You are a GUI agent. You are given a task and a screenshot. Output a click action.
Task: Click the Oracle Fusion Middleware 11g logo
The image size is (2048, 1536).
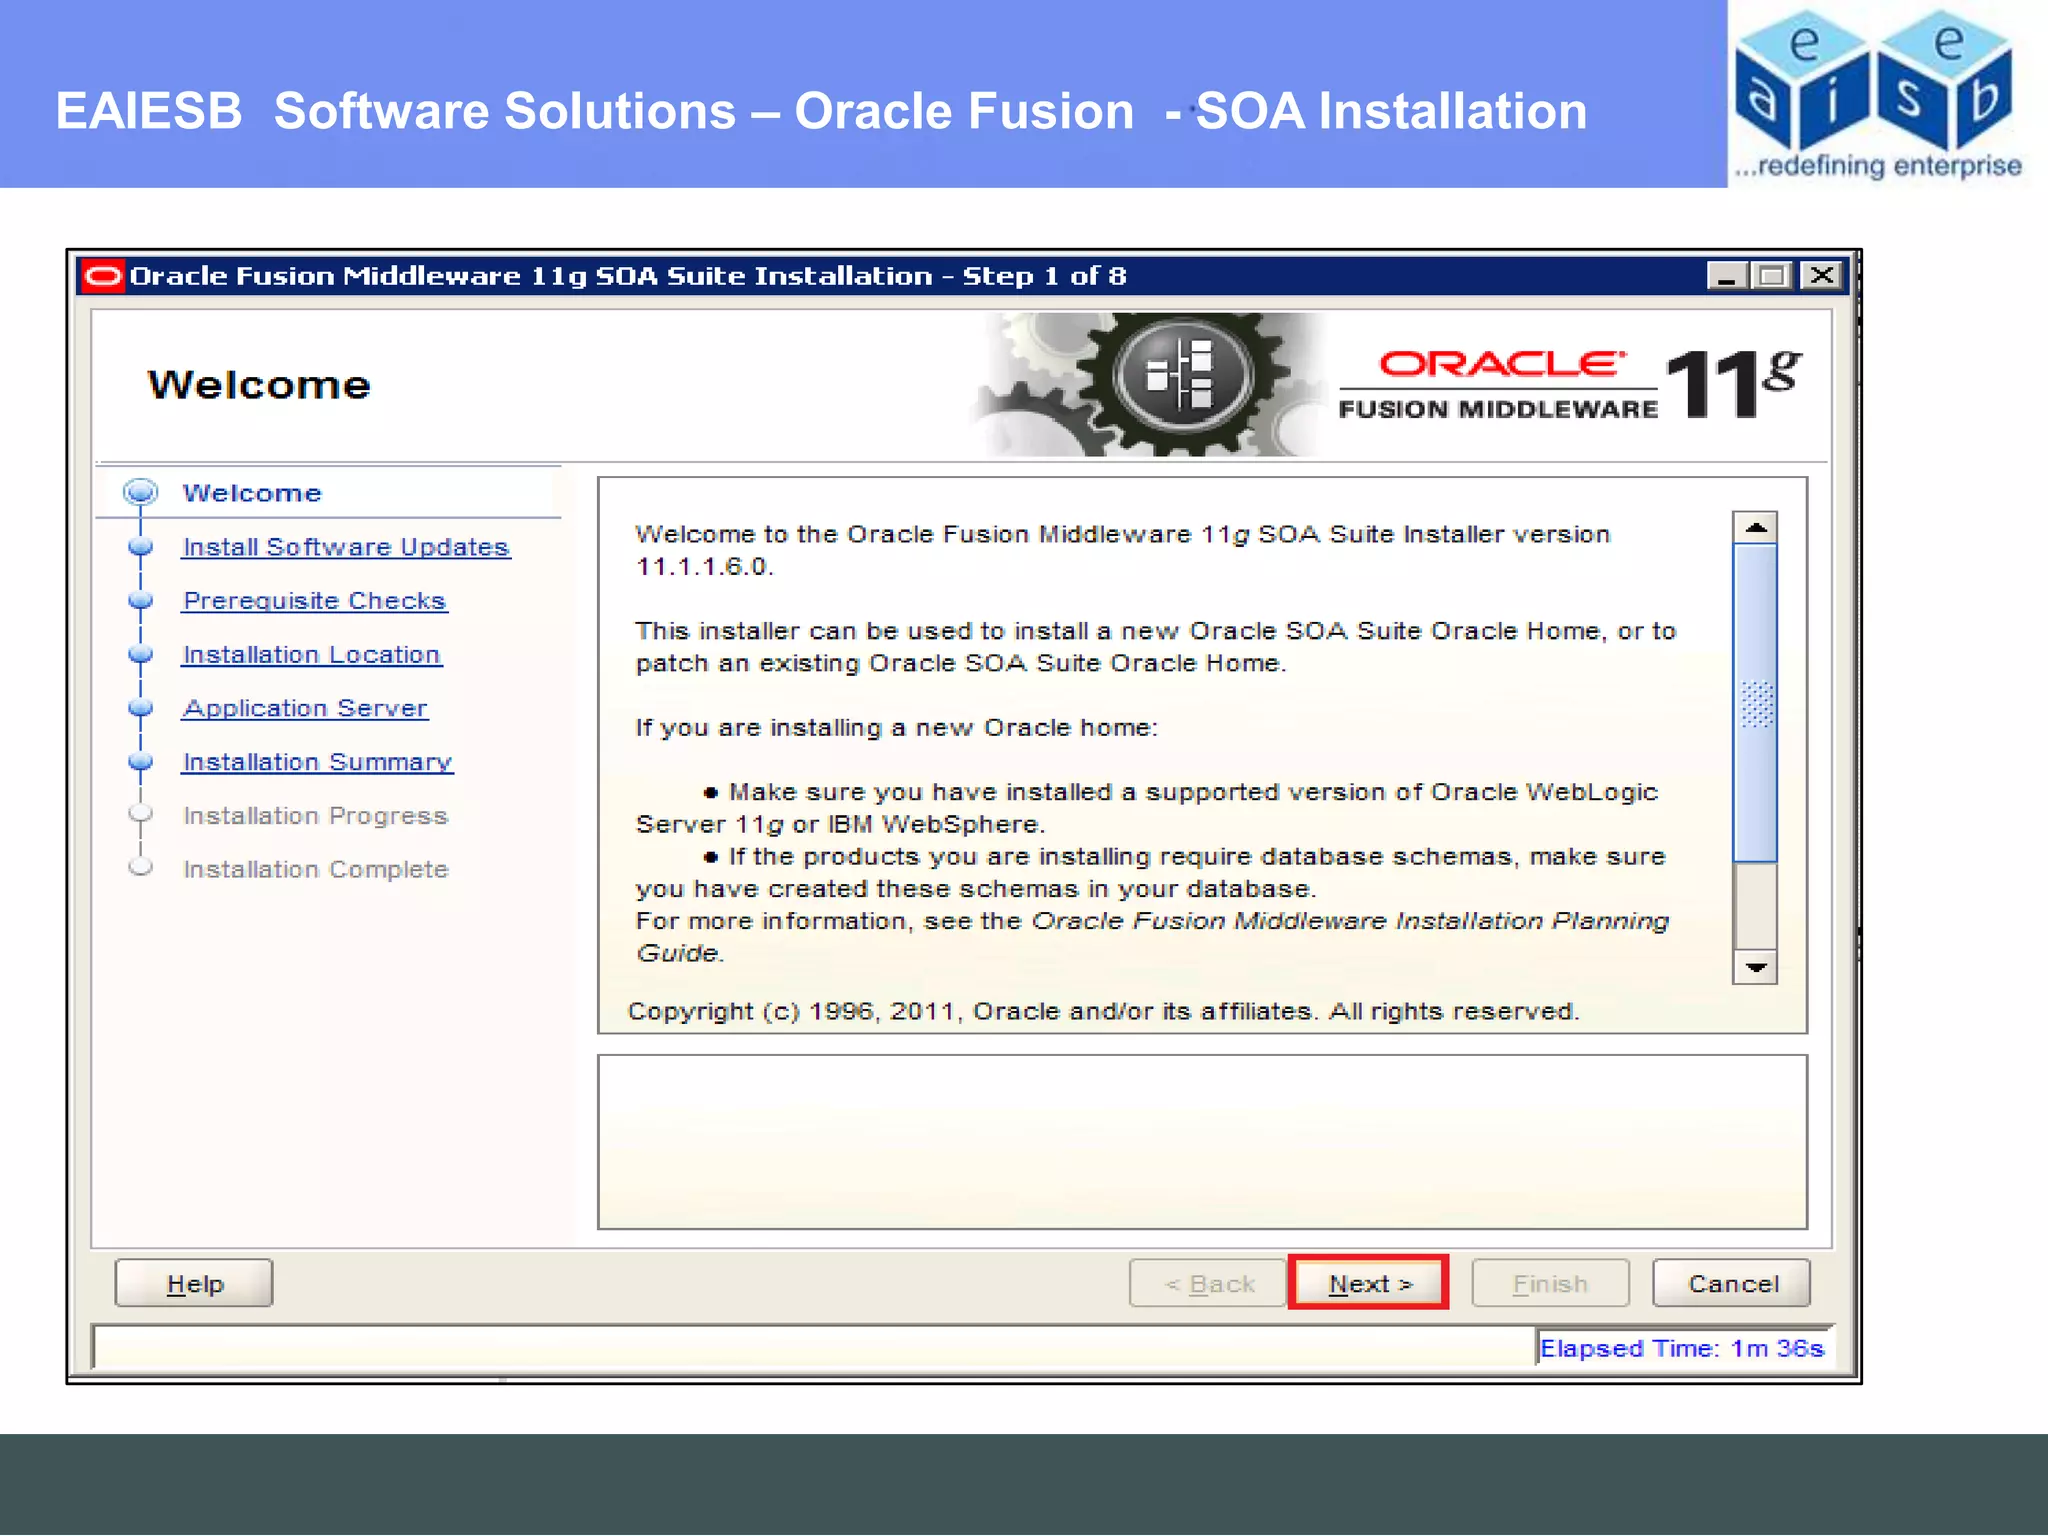pyautogui.click(x=1570, y=384)
